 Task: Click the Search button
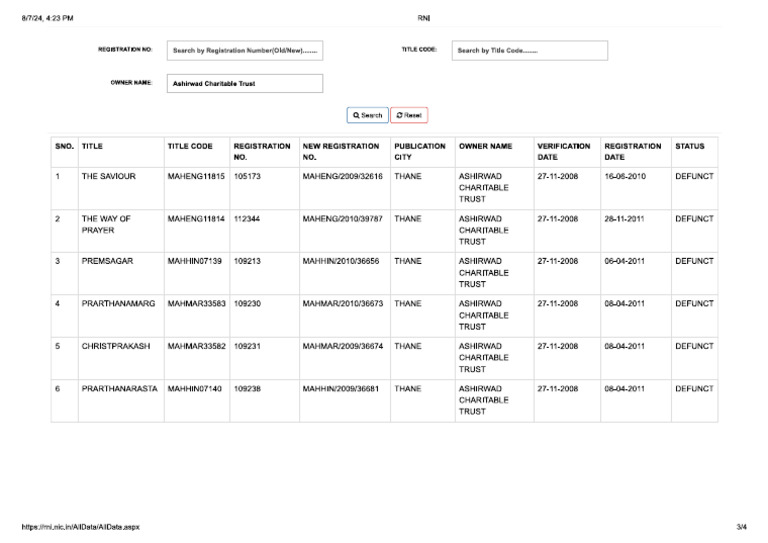(367, 115)
